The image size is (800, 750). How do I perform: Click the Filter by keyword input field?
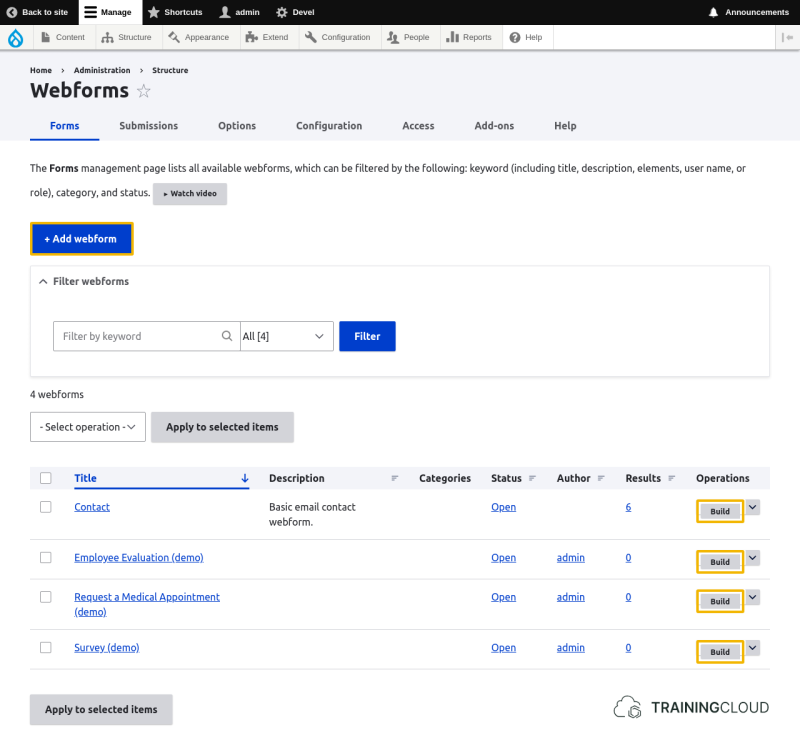click(x=146, y=336)
